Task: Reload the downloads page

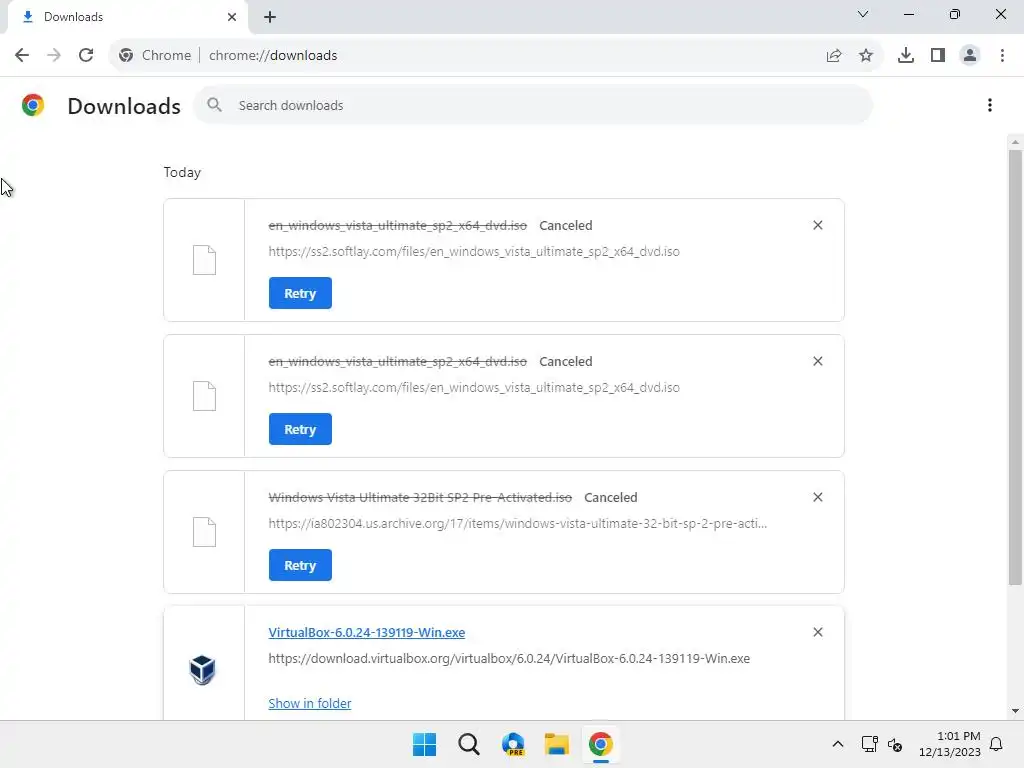Action: coord(86,56)
